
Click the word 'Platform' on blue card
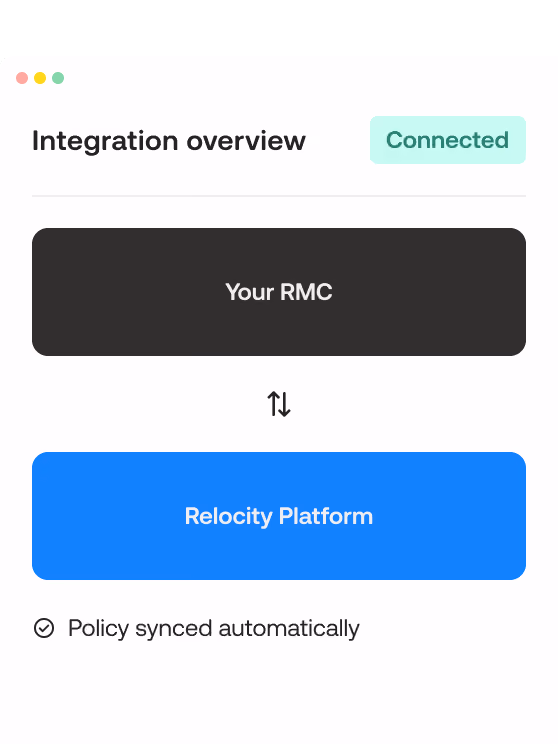326,516
